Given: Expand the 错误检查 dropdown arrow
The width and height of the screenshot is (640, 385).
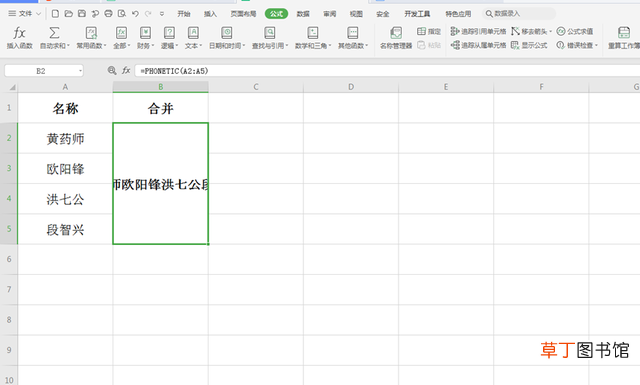Looking at the screenshot, I should [x=596, y=45].
